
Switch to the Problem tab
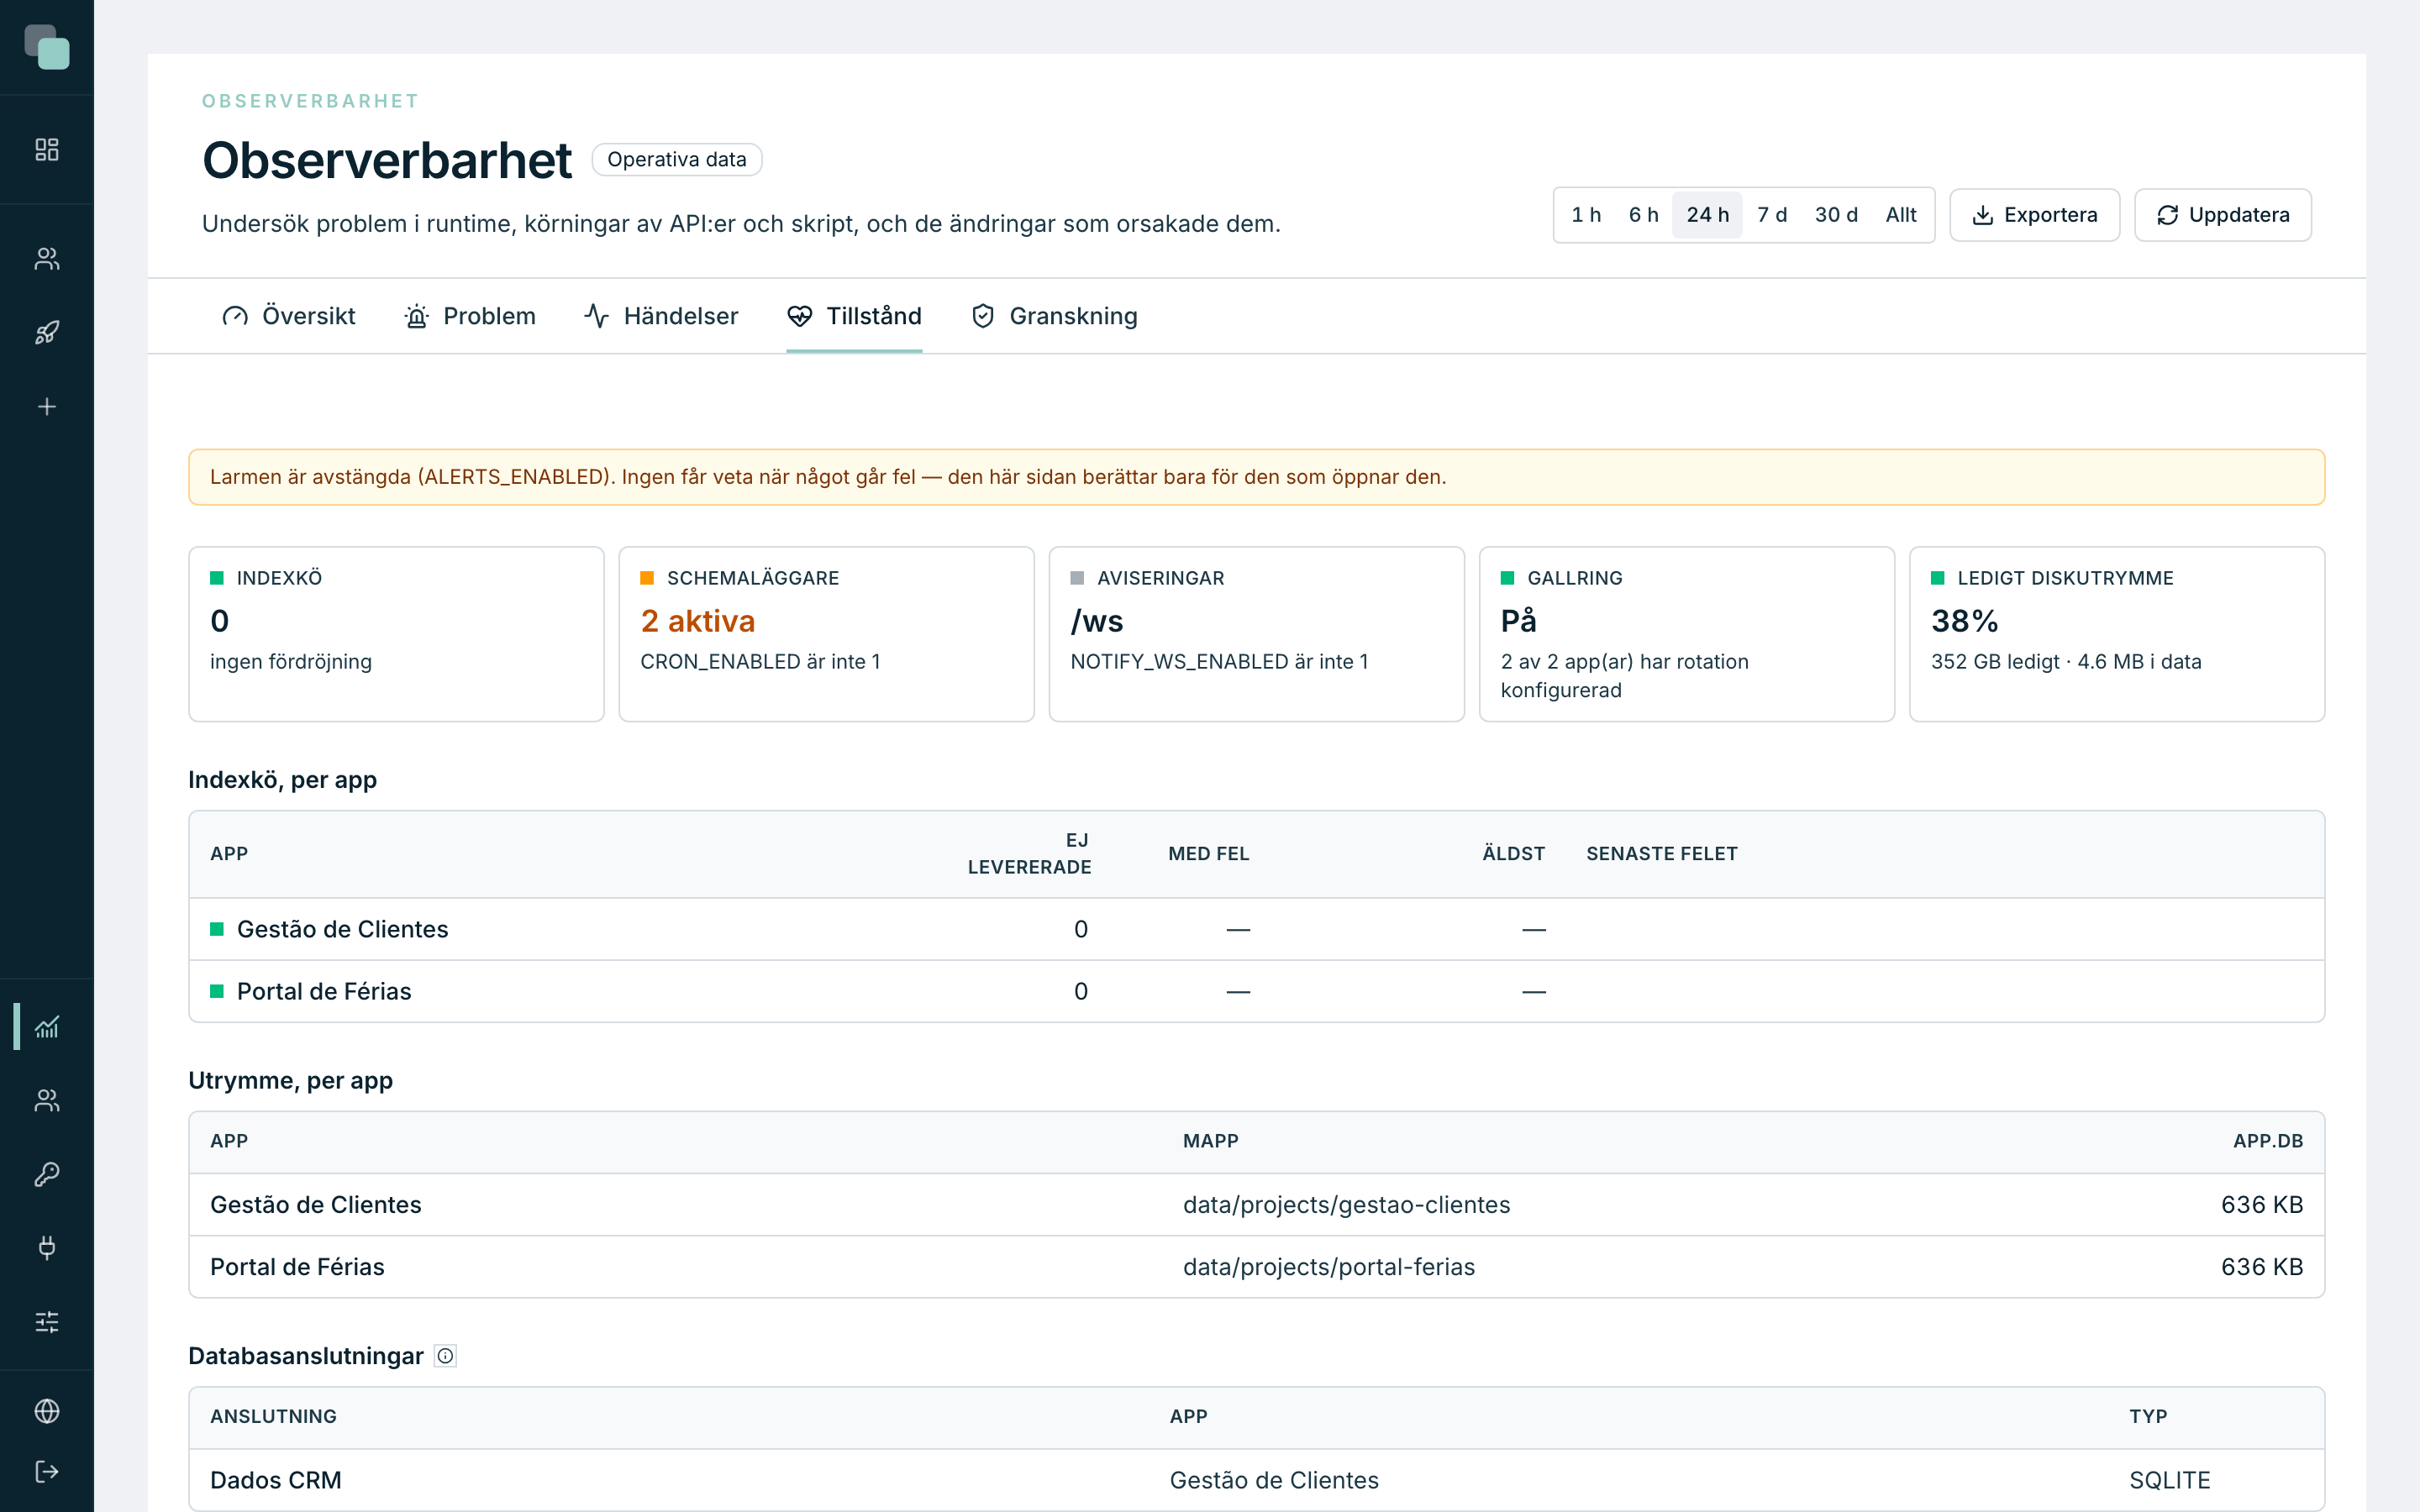470,316
